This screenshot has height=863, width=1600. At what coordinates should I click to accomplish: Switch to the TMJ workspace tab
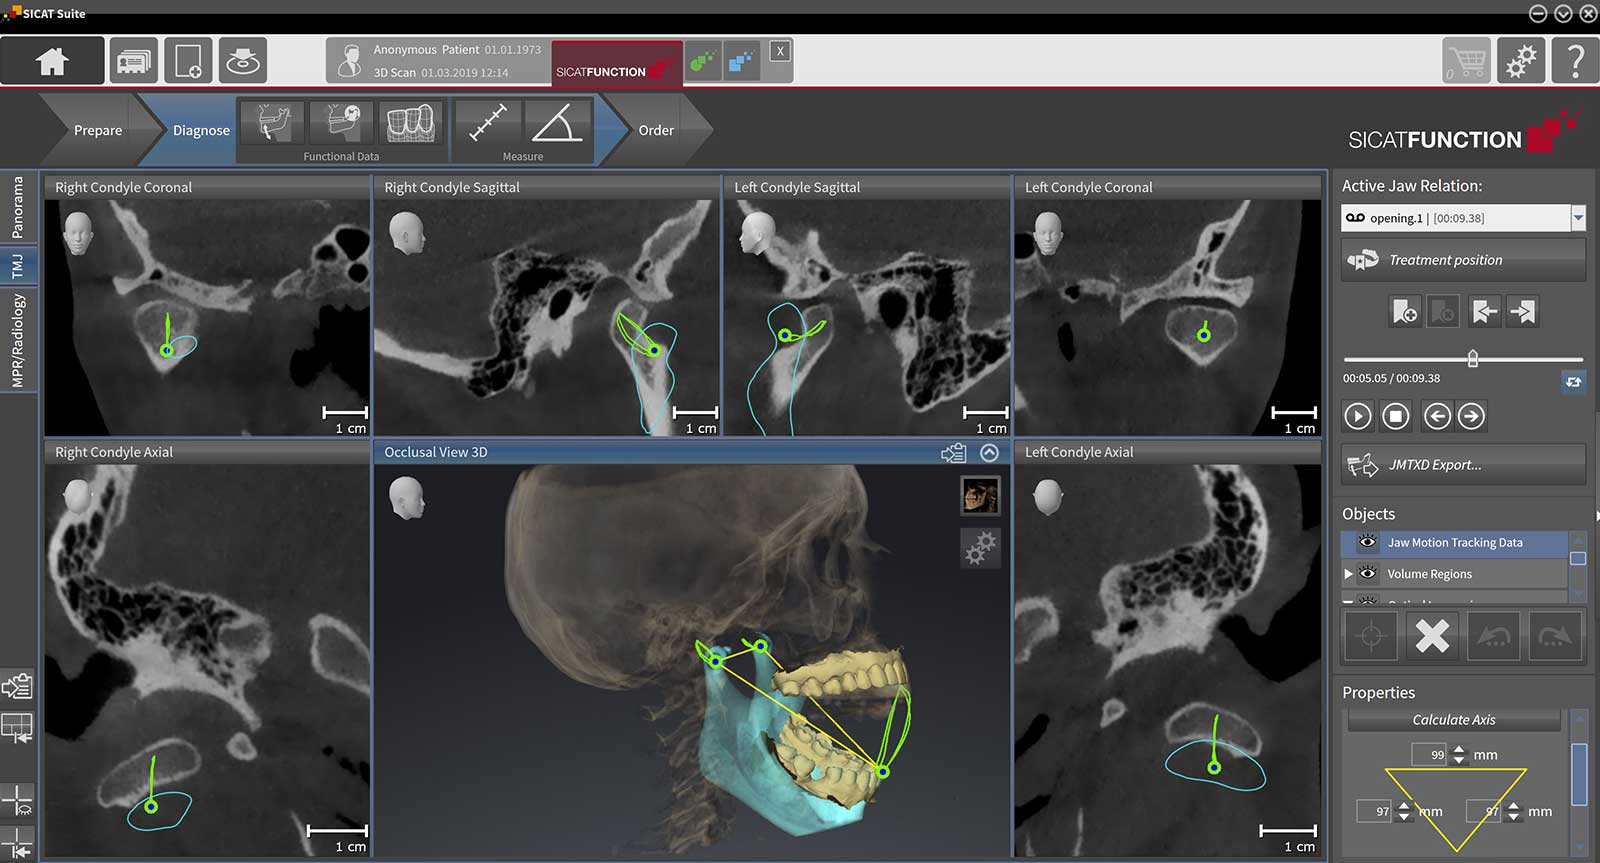pos(18,266)
